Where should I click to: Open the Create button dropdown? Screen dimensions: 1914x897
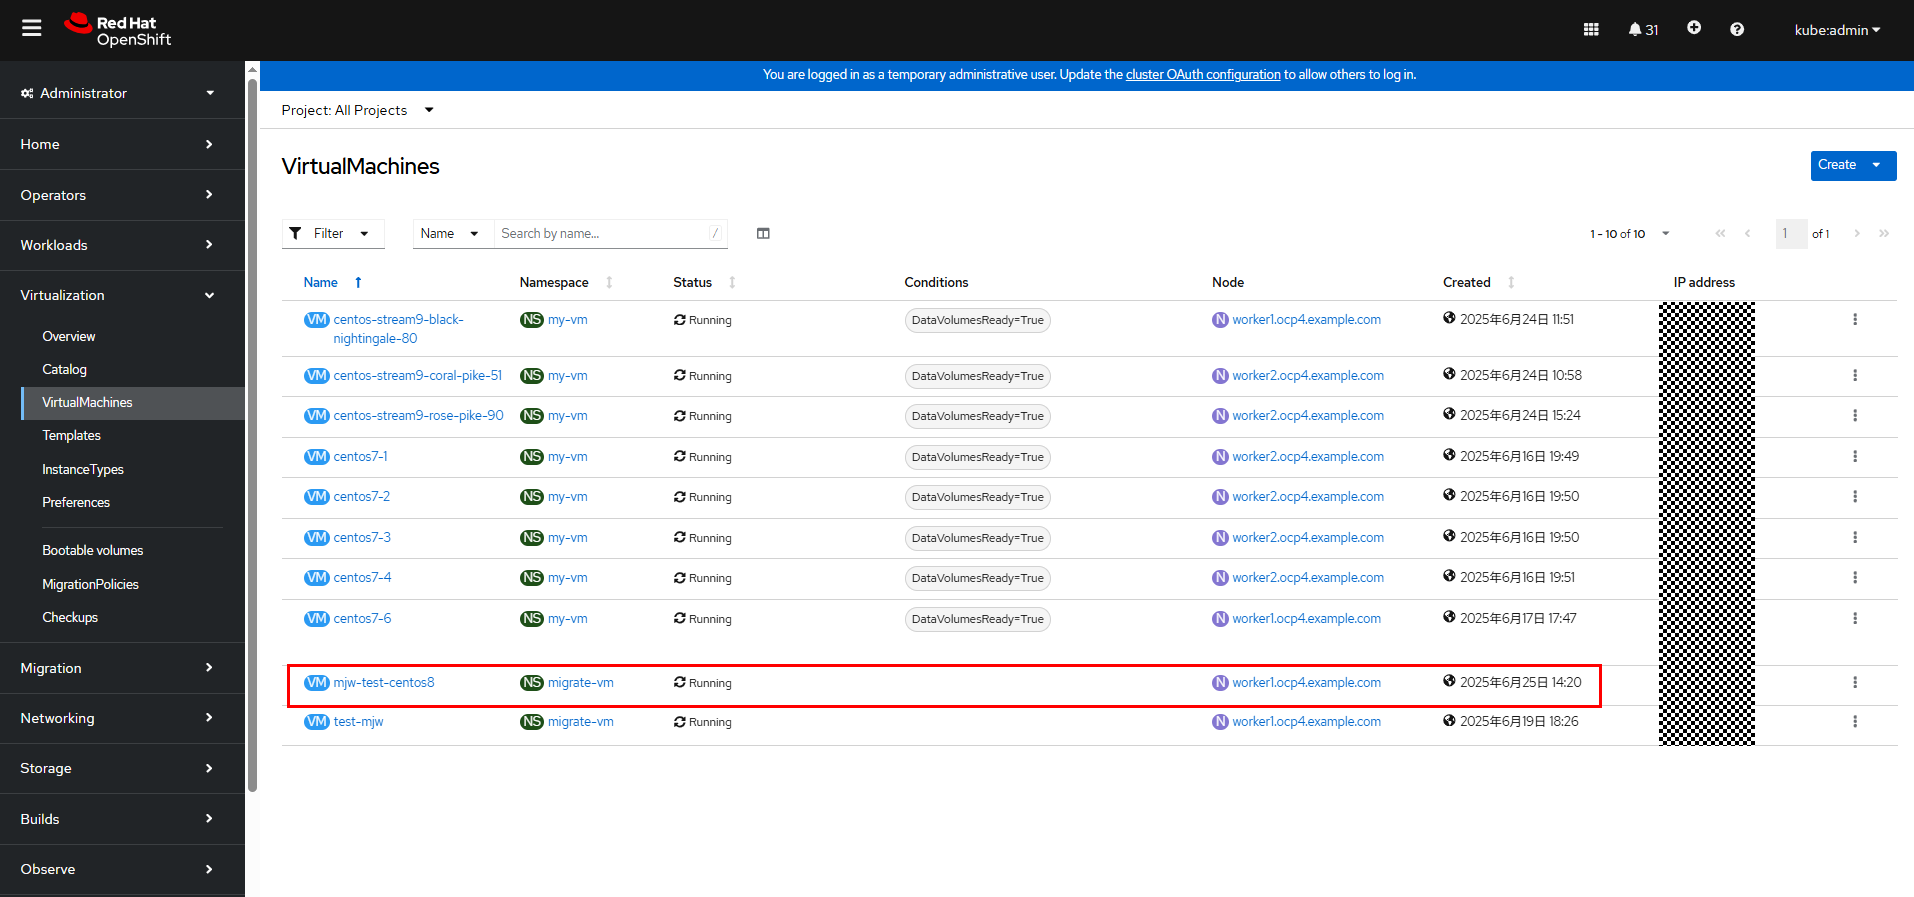pyautogui.click(x=1853, y=165)
